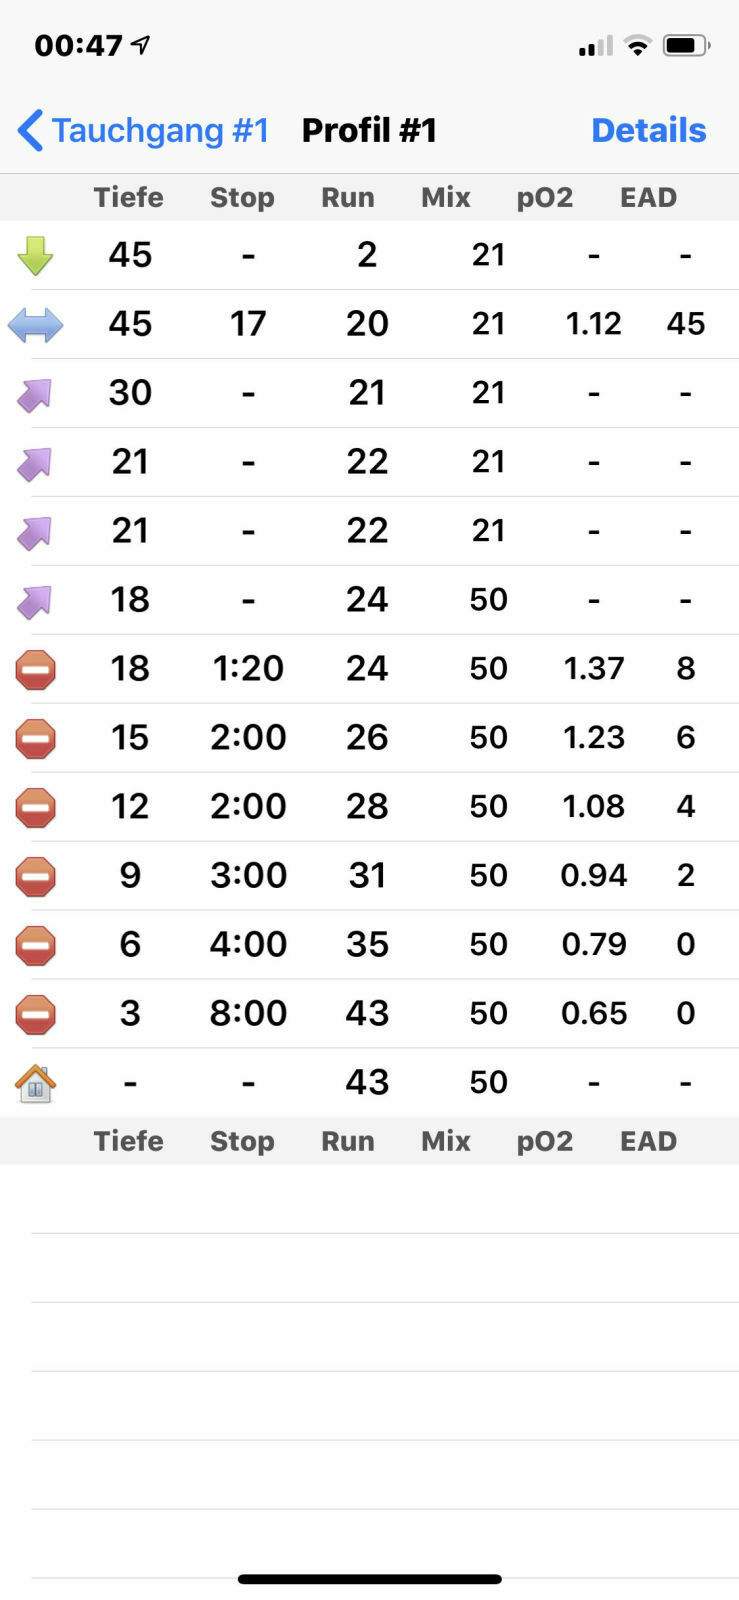Image resolution: width=739 pixels, height=1600 pixels.
Task: Tap the home indicator bar
Action: 369,1579
